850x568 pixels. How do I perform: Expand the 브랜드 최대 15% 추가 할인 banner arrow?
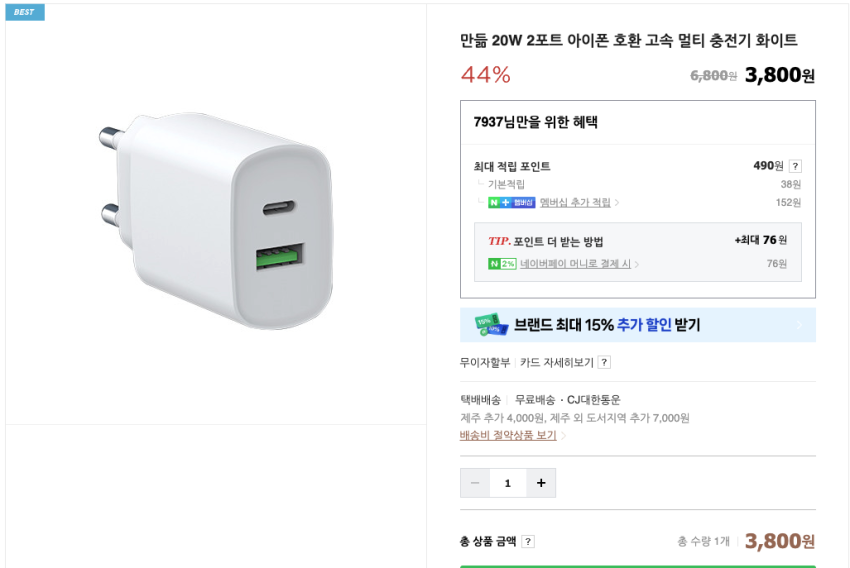point(798,325)
